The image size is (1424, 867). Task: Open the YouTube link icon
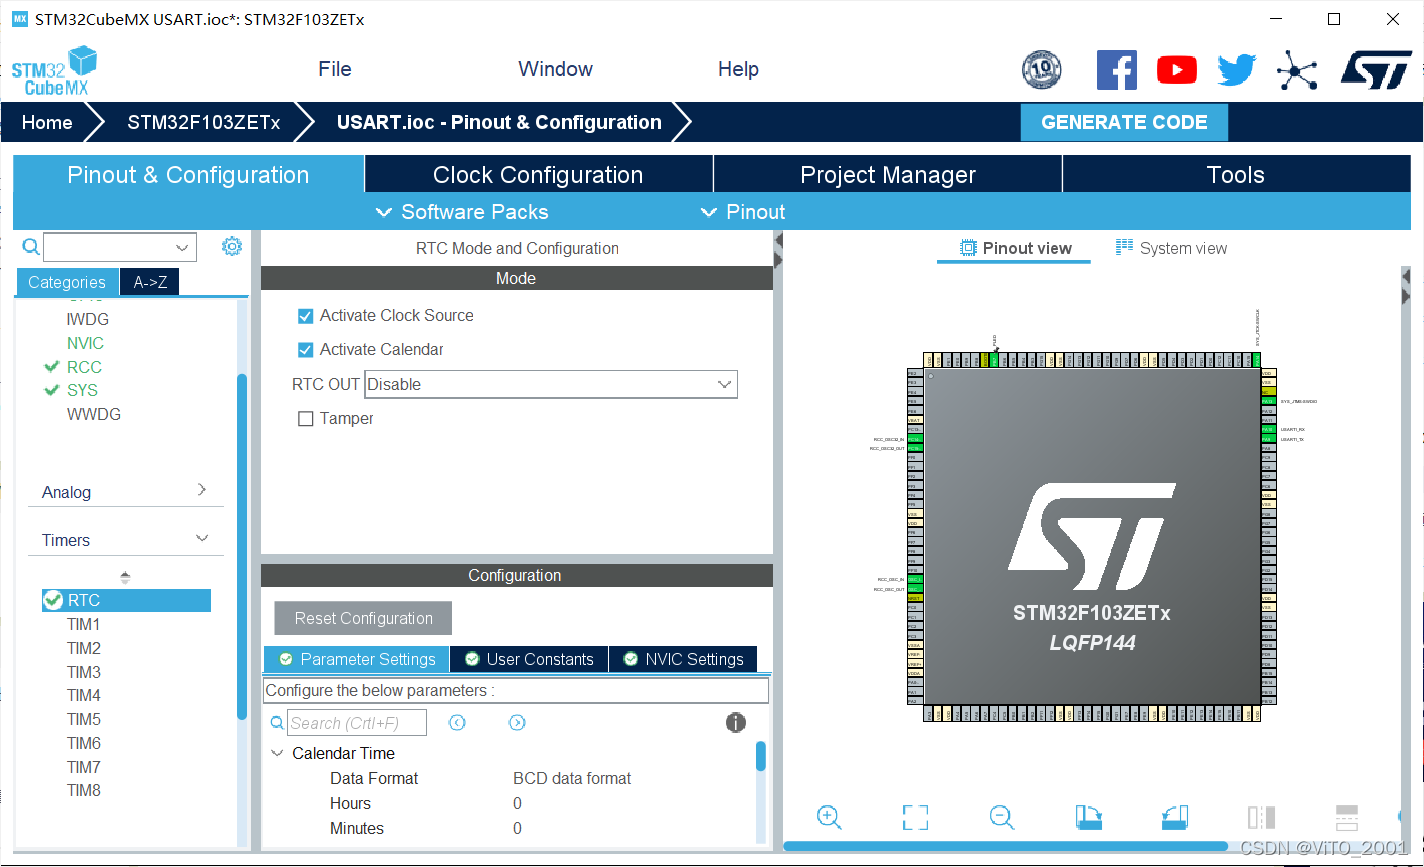click(1177, 70)
